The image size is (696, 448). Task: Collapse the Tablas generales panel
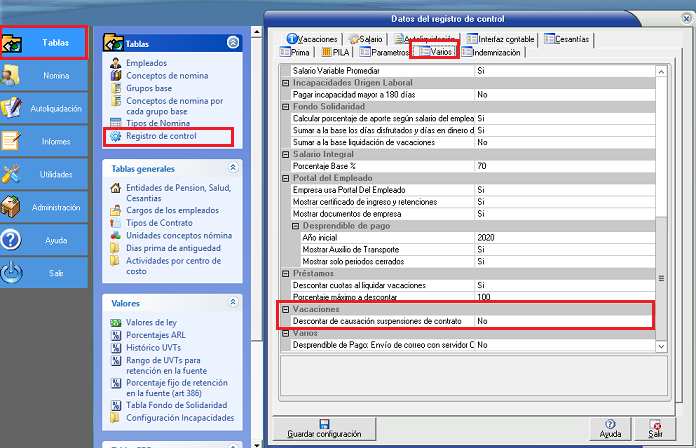coord(233,169)
